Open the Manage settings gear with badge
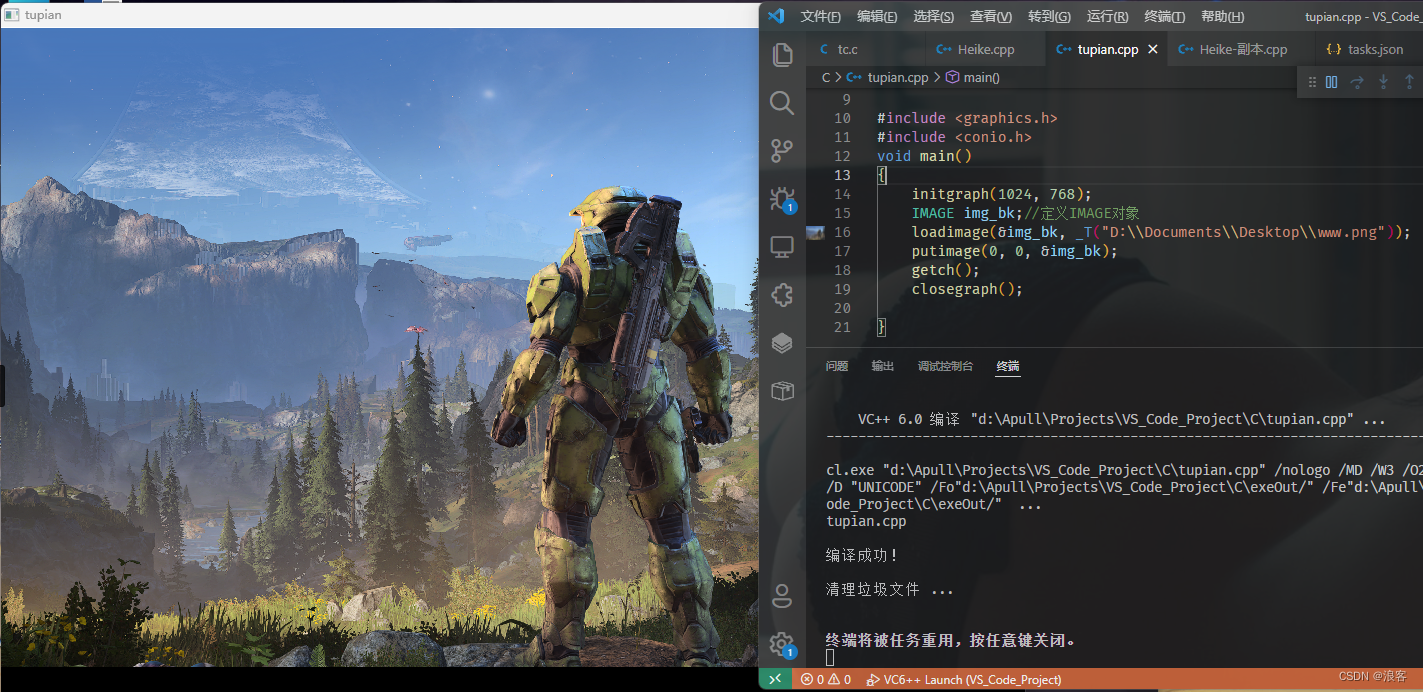Image resolution: width=1423 pixels, height=692 pixels. click(x=782, y=645)
